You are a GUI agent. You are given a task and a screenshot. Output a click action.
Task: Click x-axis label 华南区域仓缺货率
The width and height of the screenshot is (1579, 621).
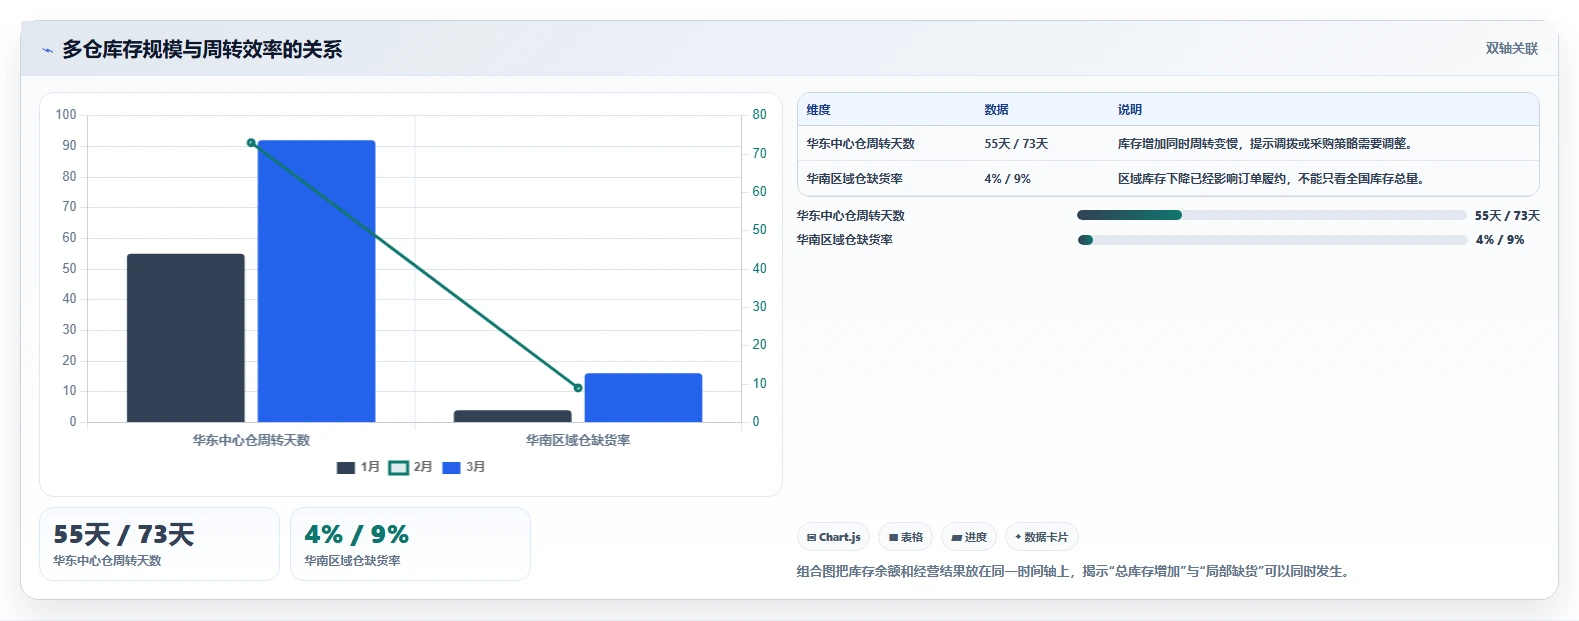click(x=578, y=440)
